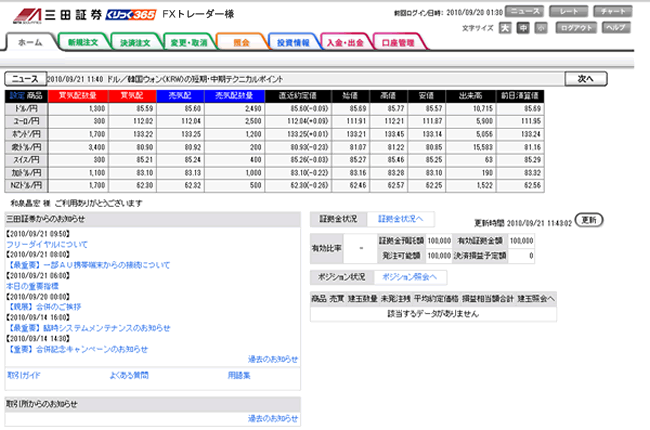Open the よくある質問 link

pyautogui.click(x=129, y=375)
